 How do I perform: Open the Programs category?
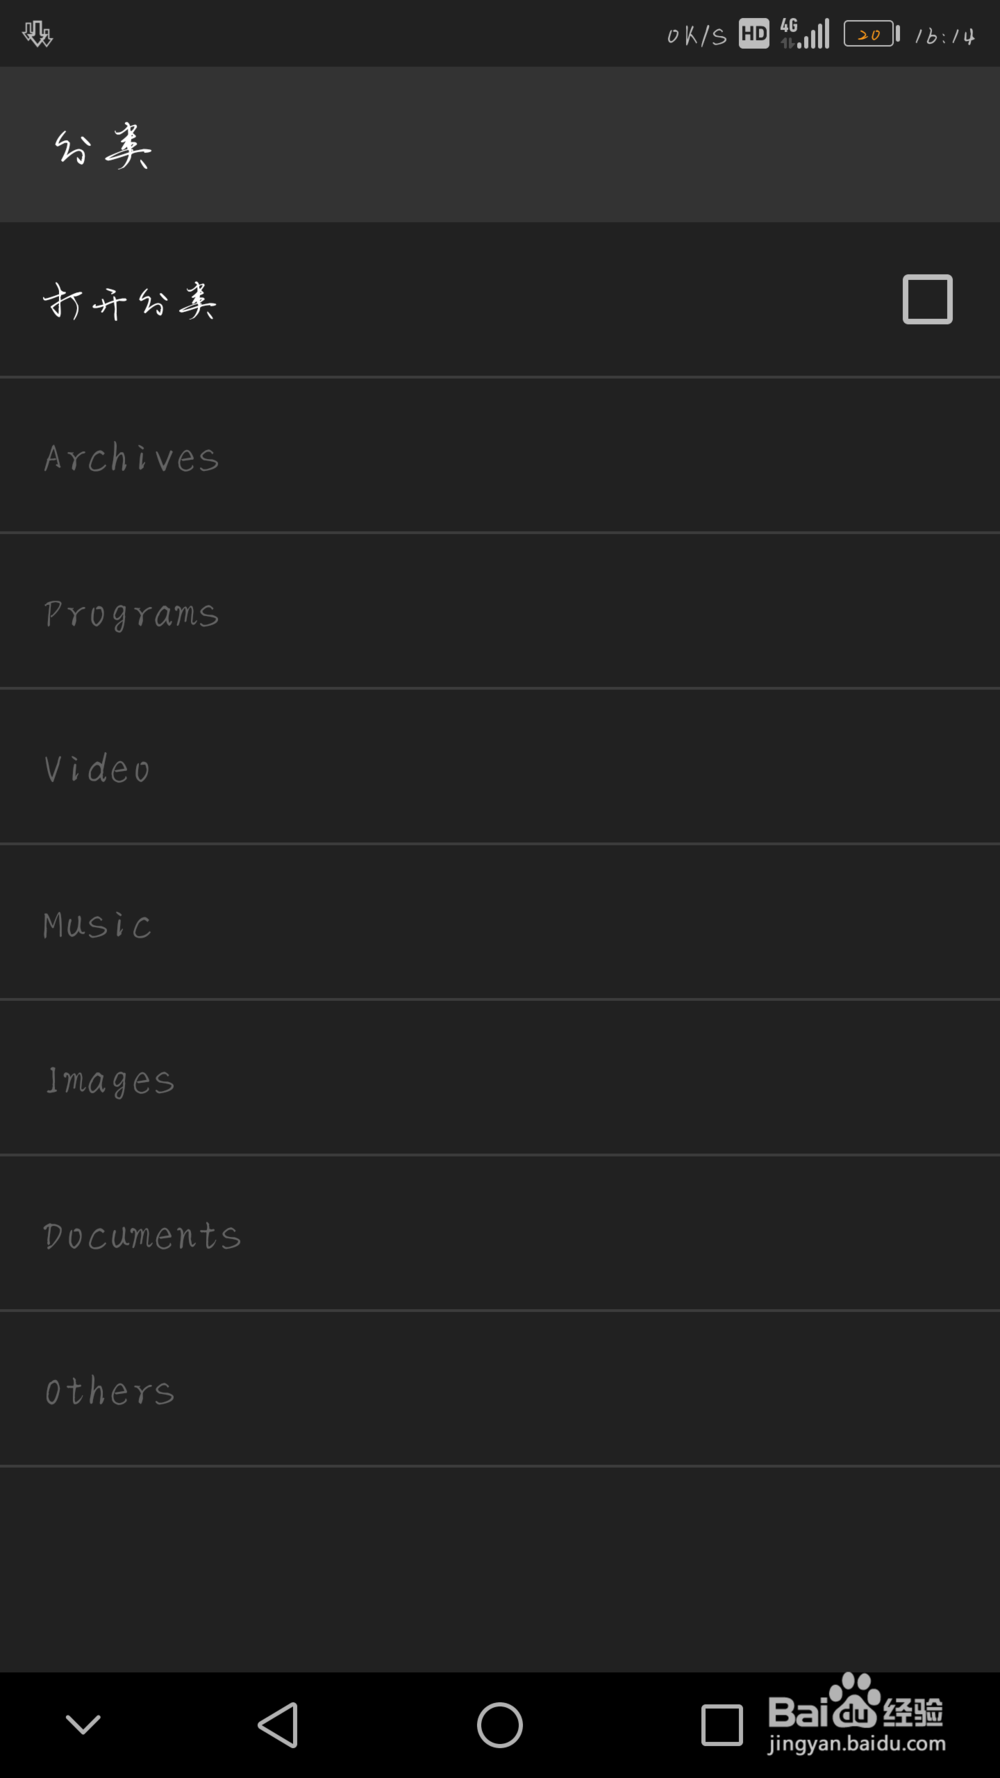point(500,611)
